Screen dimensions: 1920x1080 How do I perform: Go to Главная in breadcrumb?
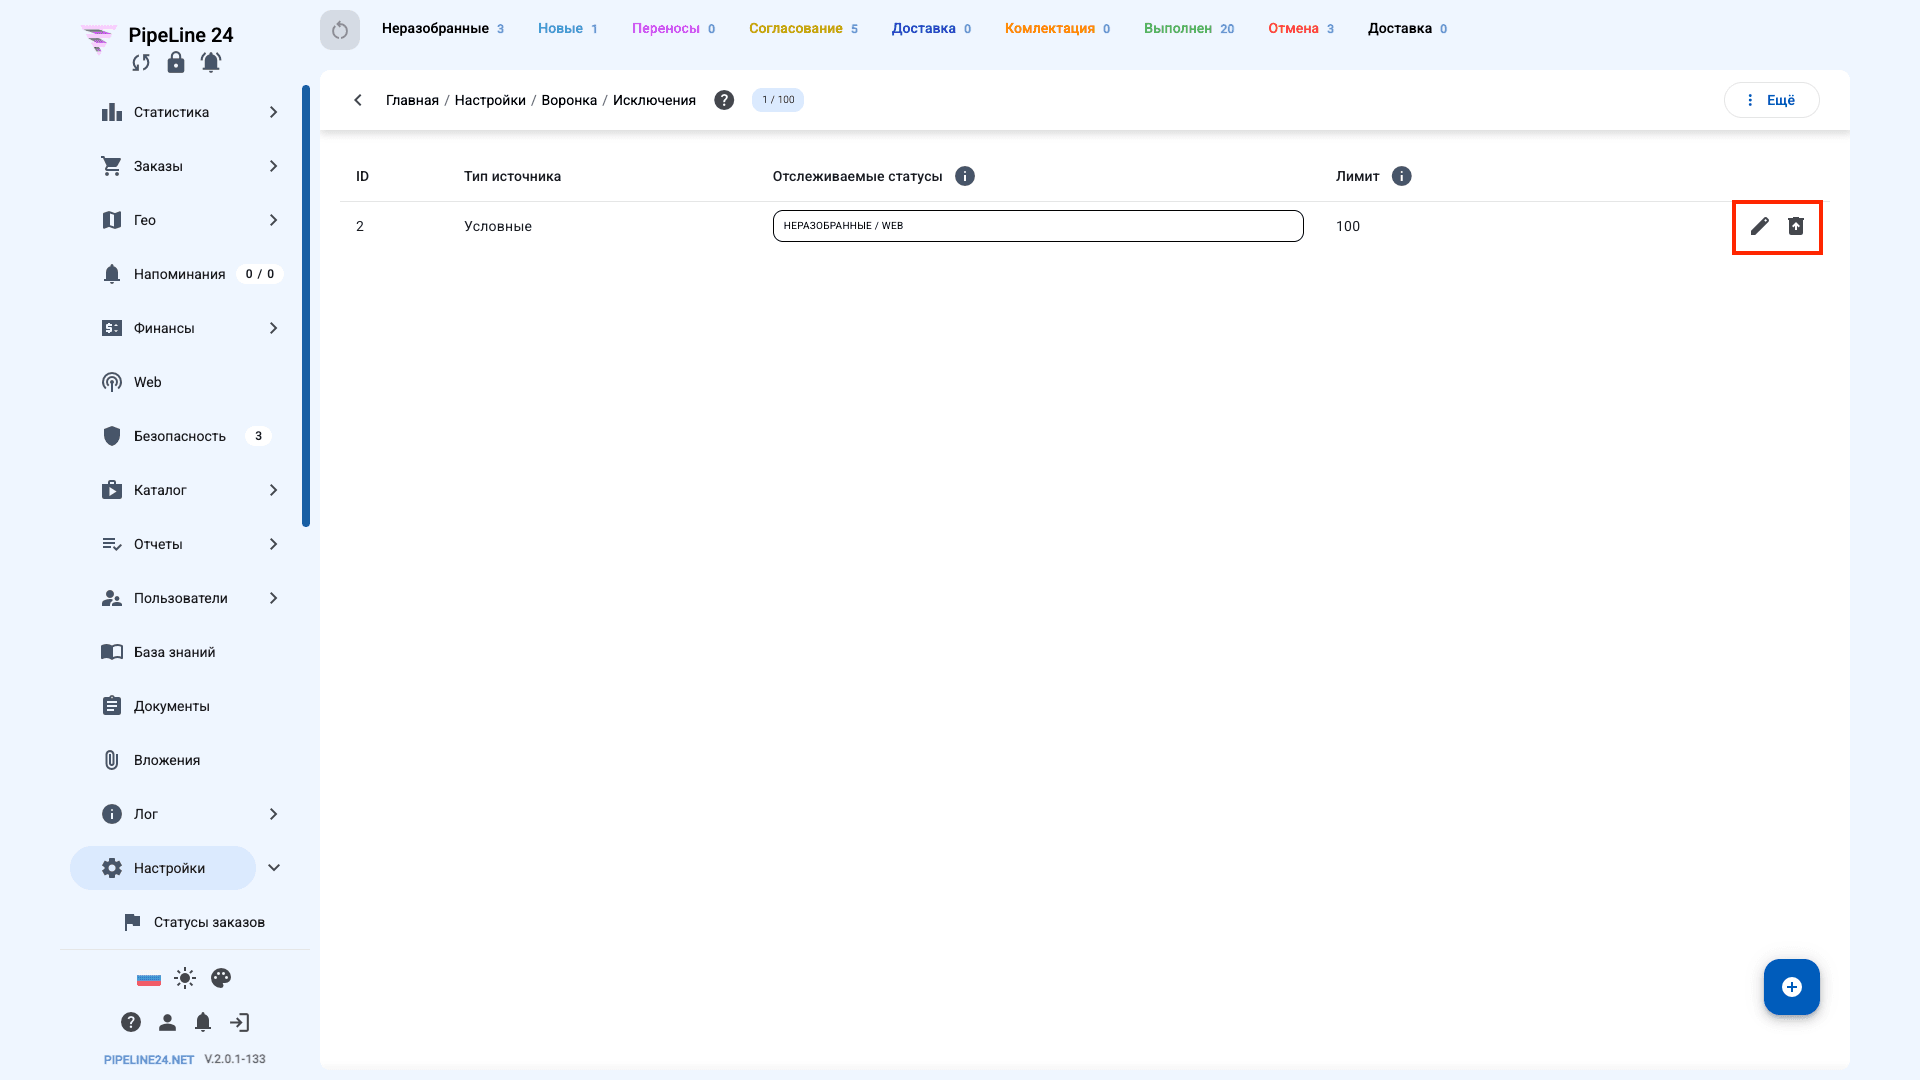coord(412,100)
